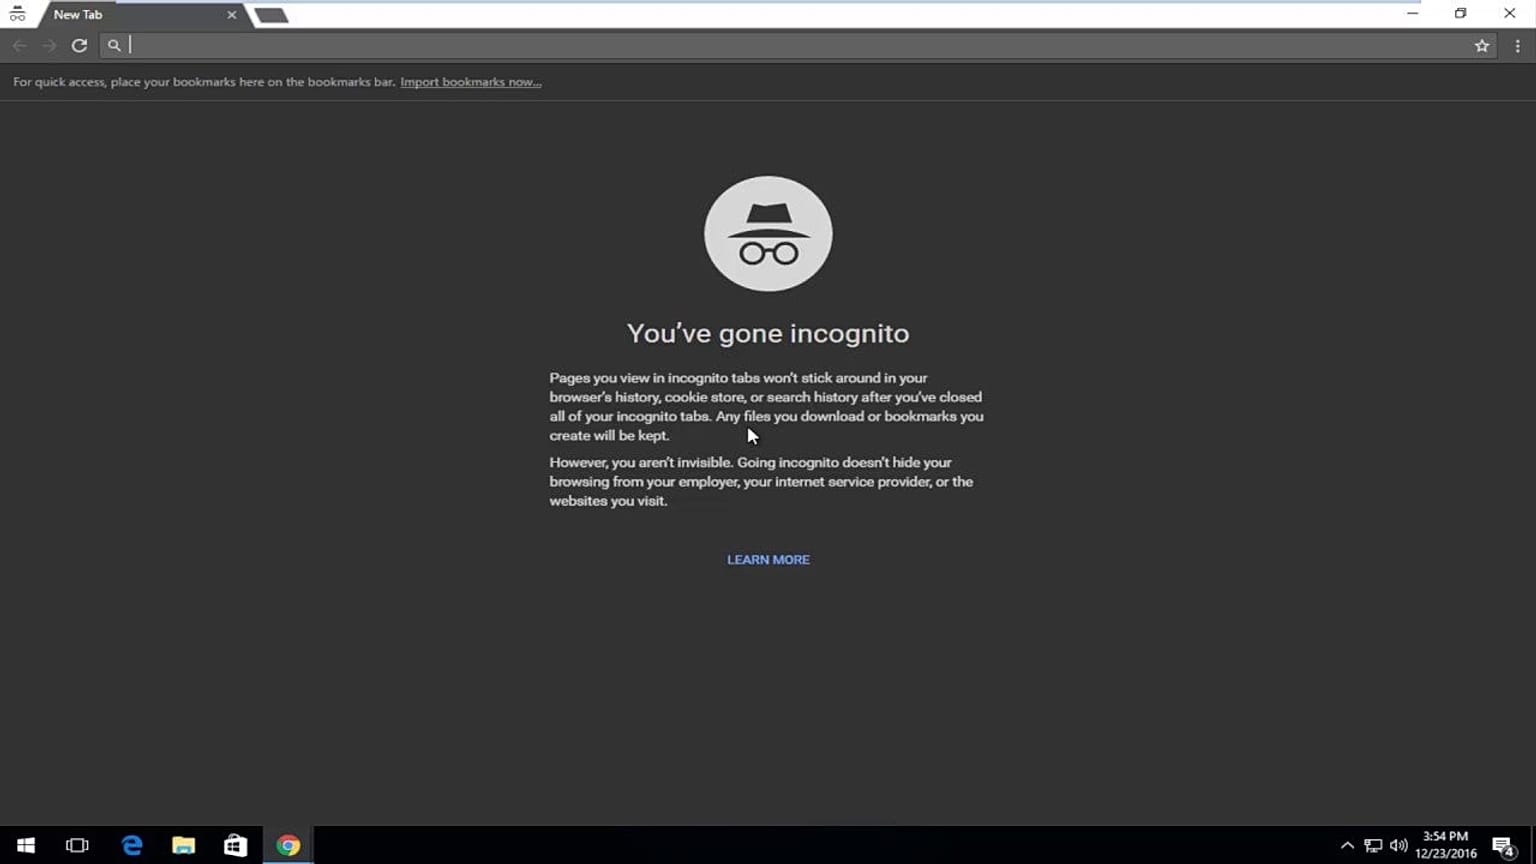Screen dimensions: 1536x864
Task: Click the browser back arrow
Action: tap(20, 45)
